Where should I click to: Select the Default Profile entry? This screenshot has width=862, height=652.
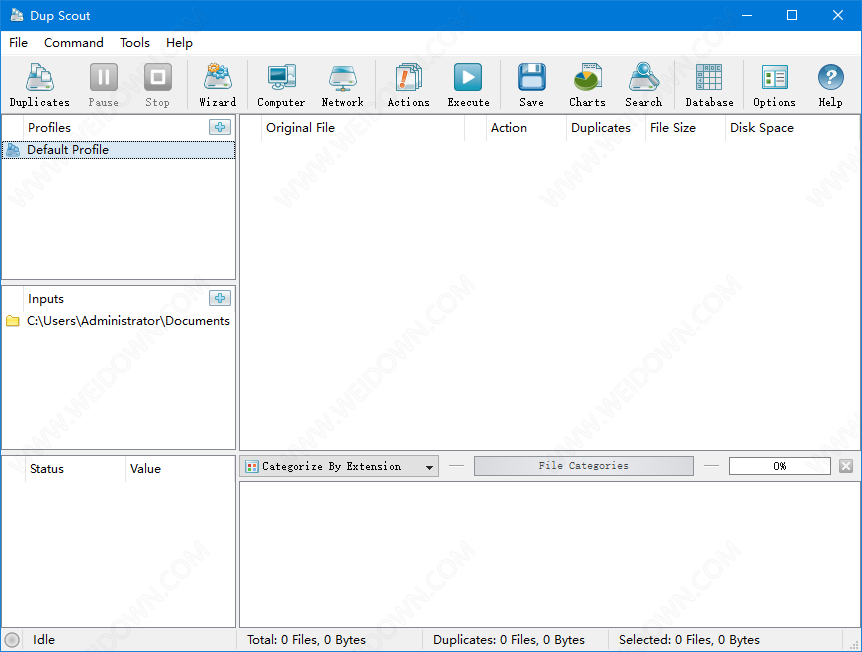click(119, 150)
